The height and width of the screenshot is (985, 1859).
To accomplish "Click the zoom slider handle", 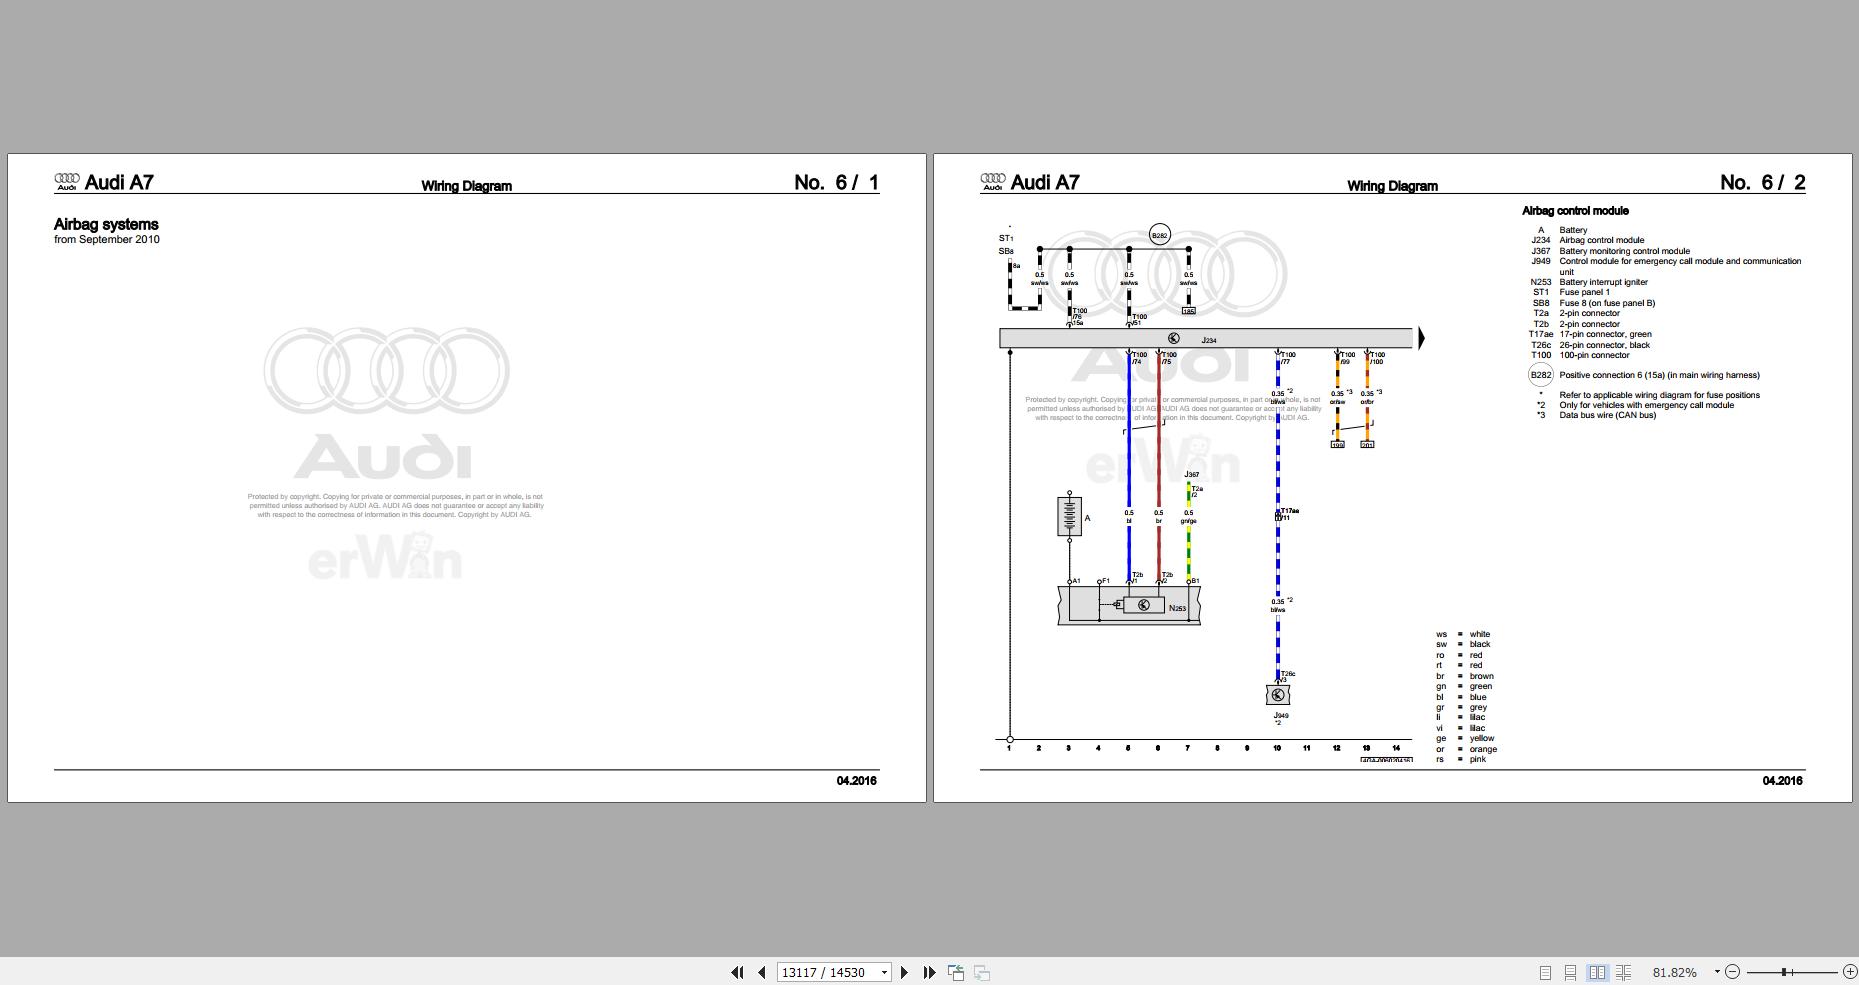I will click(x=1783, y=972).
